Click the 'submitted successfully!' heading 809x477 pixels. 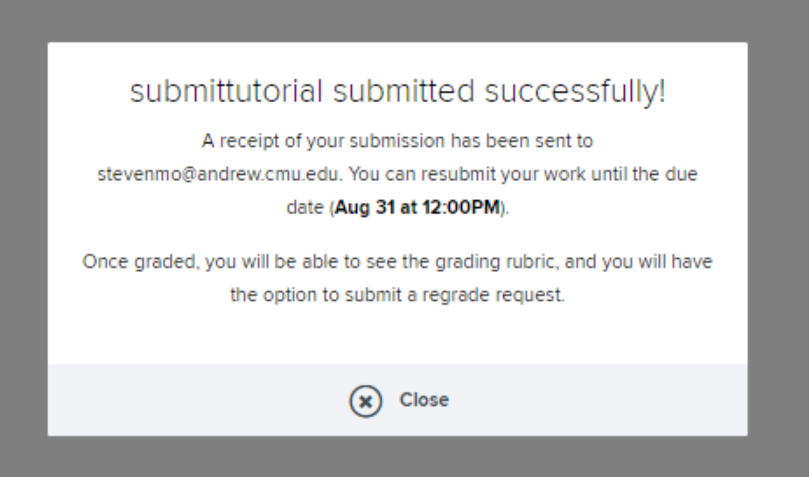[x=397, y=92]
